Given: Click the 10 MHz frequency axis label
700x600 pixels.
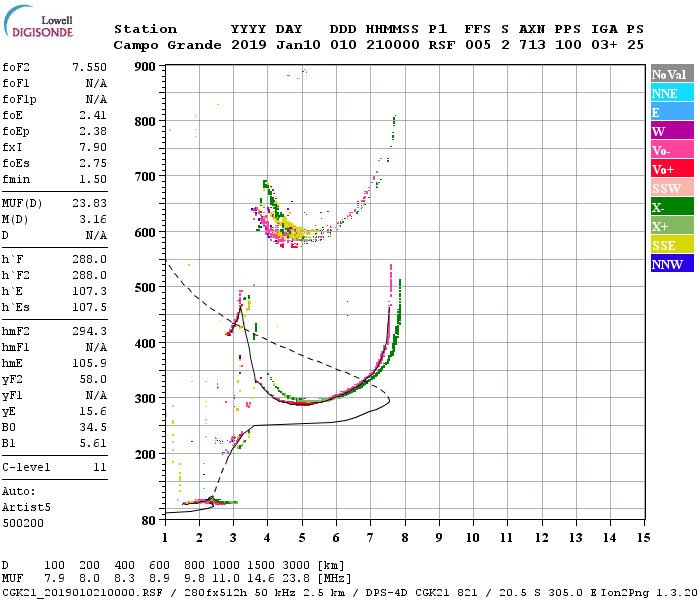Looking at the screenshot, I should pyautogui.click(x=473, y=538).
